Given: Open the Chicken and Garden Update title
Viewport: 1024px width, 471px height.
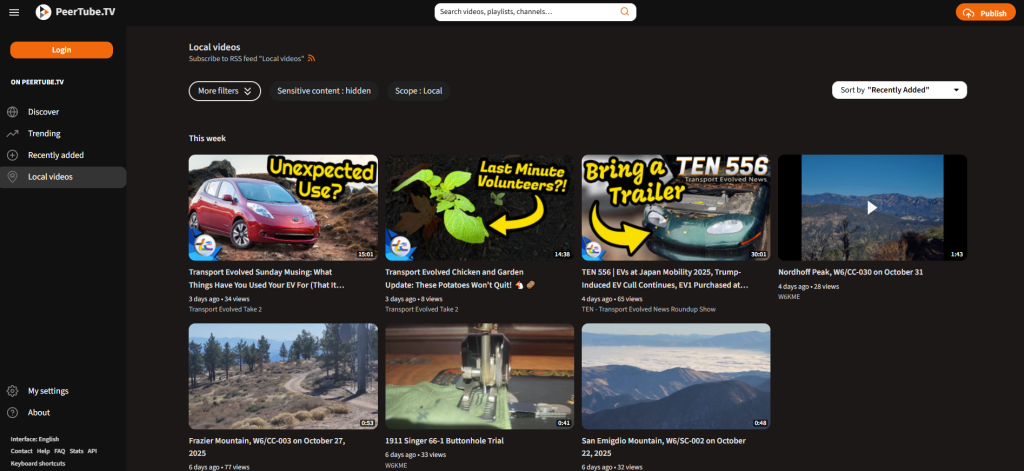Looking at the screenshot, I should pyautogui.click(x=460, y=278).
